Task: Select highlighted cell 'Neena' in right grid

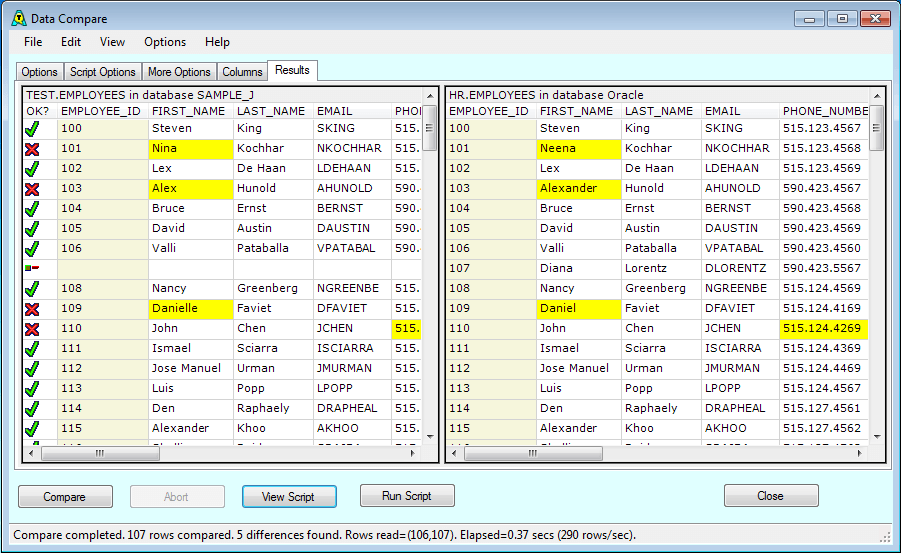Action: pyautogui.click(x=579, y=149)
